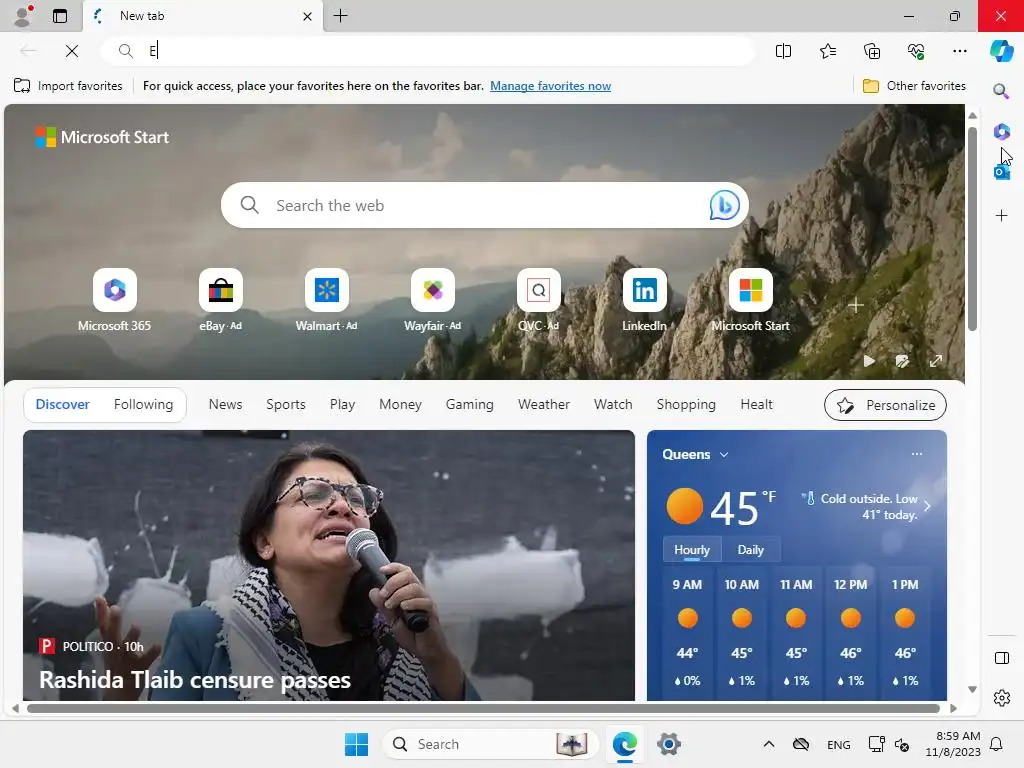Switch weather to Daily view
1024x768 pixels.
coord(750,550)
